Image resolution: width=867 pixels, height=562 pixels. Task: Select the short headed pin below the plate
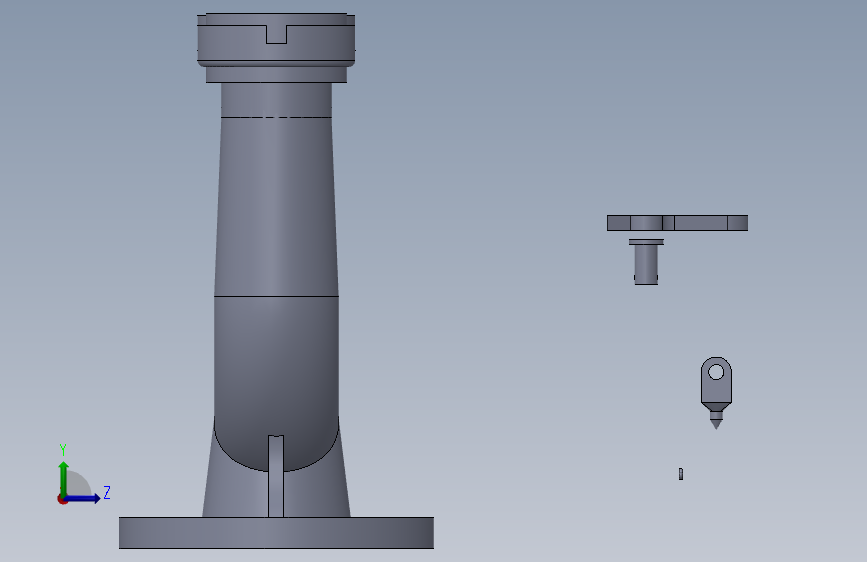click(x=646, y=262)
